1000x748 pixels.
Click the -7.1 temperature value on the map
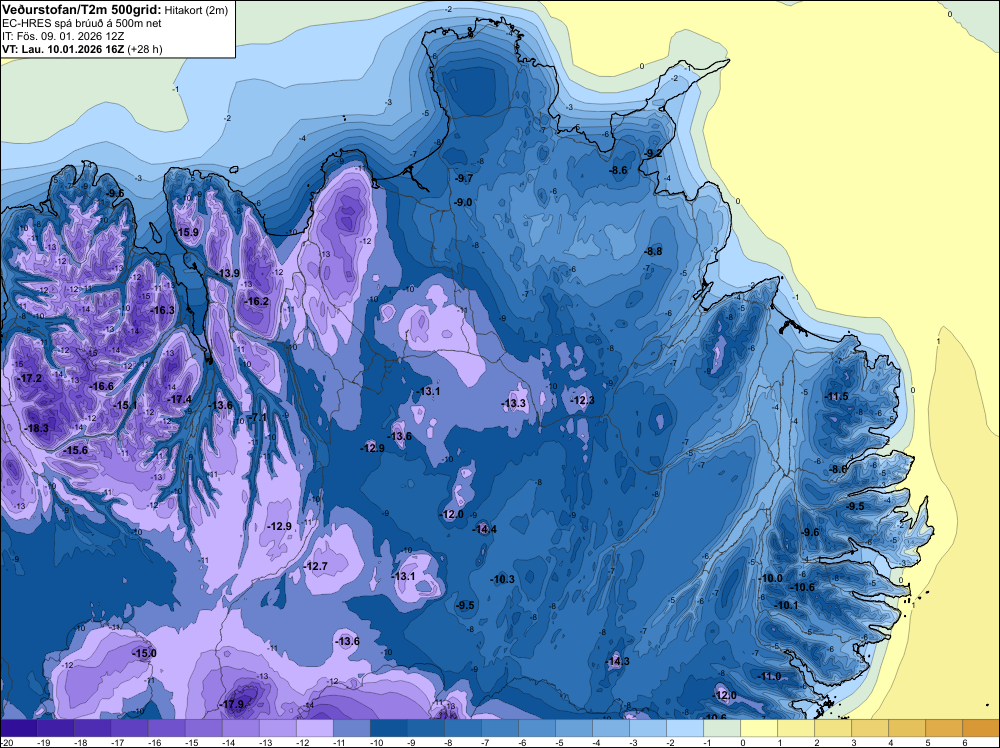point(258,417)
